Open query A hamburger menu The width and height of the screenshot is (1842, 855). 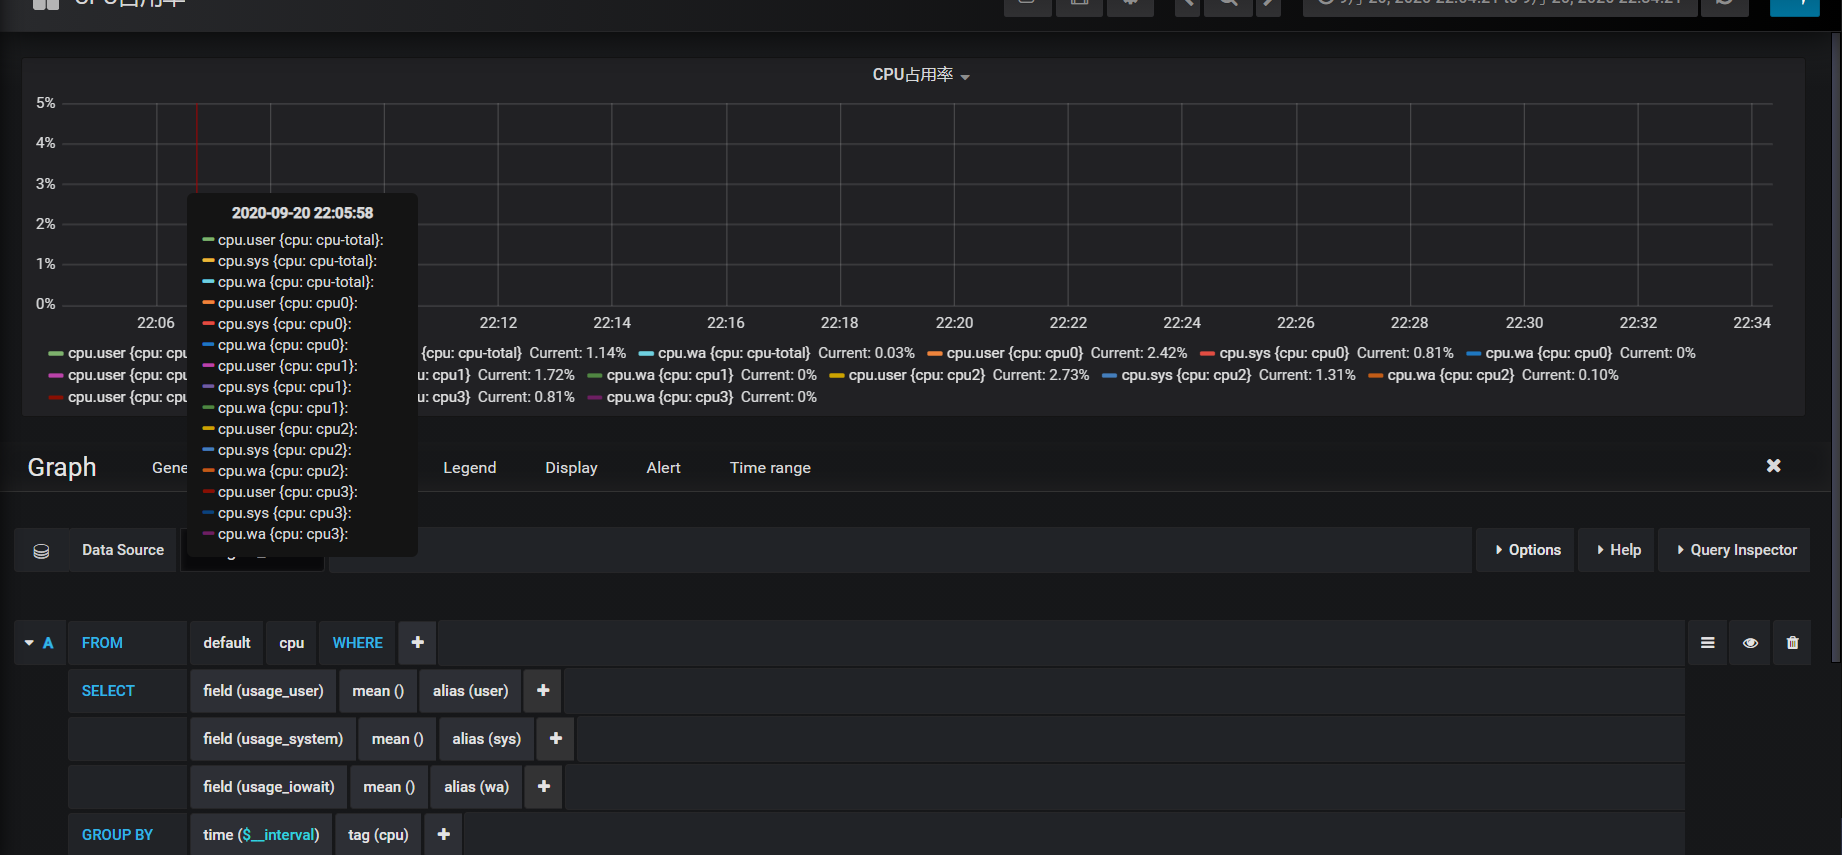point(1708,643)
